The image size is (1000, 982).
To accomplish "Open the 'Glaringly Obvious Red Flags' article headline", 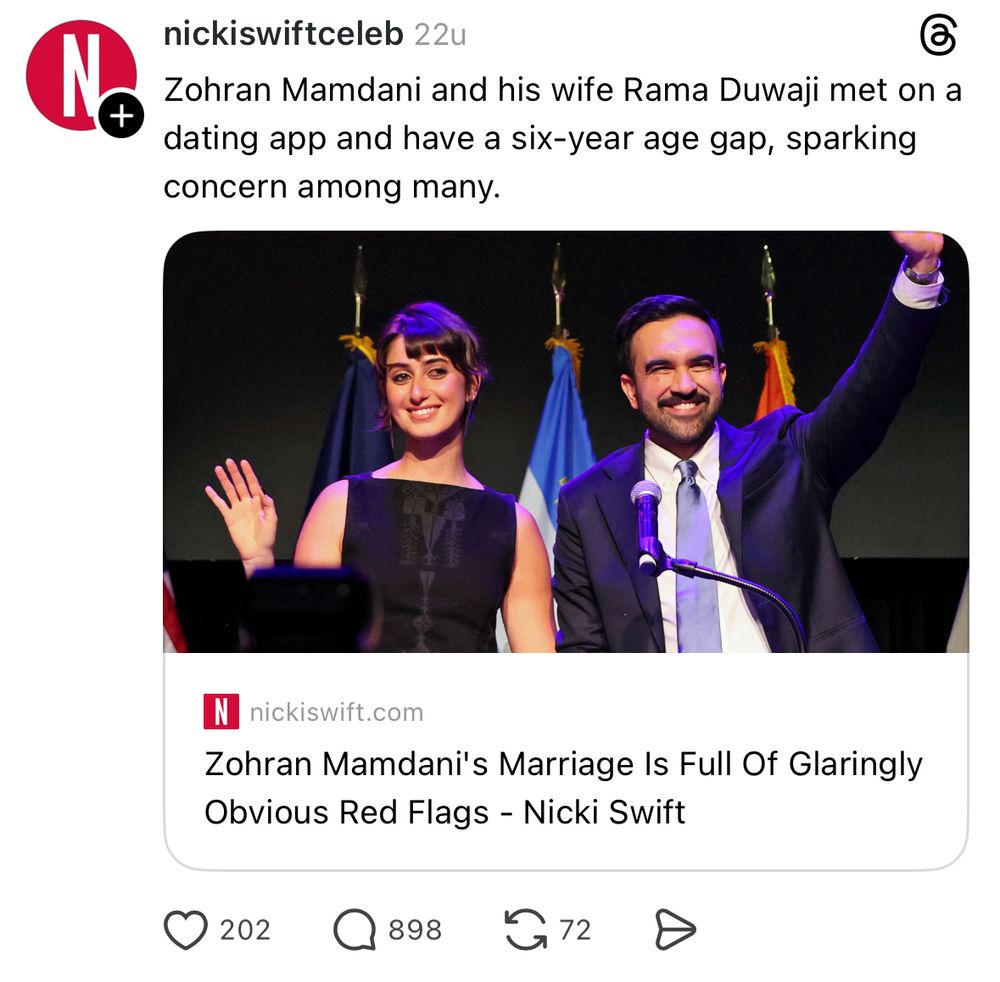I will tap(563, 787).
